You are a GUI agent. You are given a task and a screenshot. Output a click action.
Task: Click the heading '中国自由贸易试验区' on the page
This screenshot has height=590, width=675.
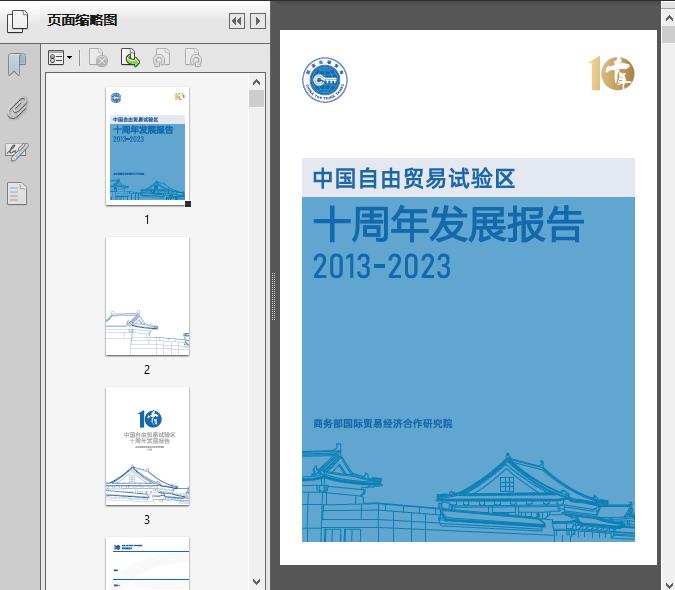(414, 178)
